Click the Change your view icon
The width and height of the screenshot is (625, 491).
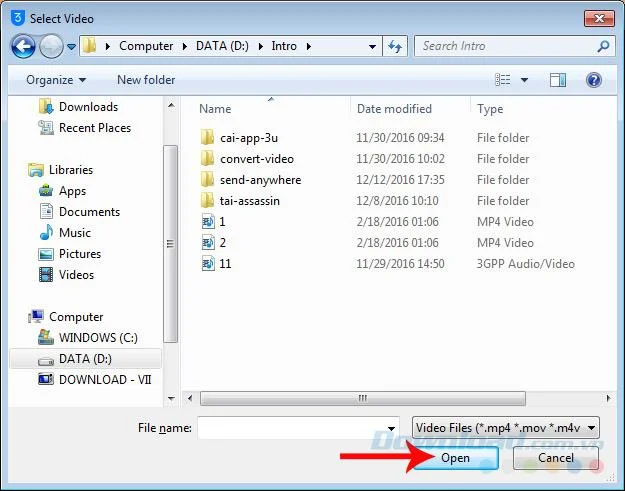click(503, 80)
